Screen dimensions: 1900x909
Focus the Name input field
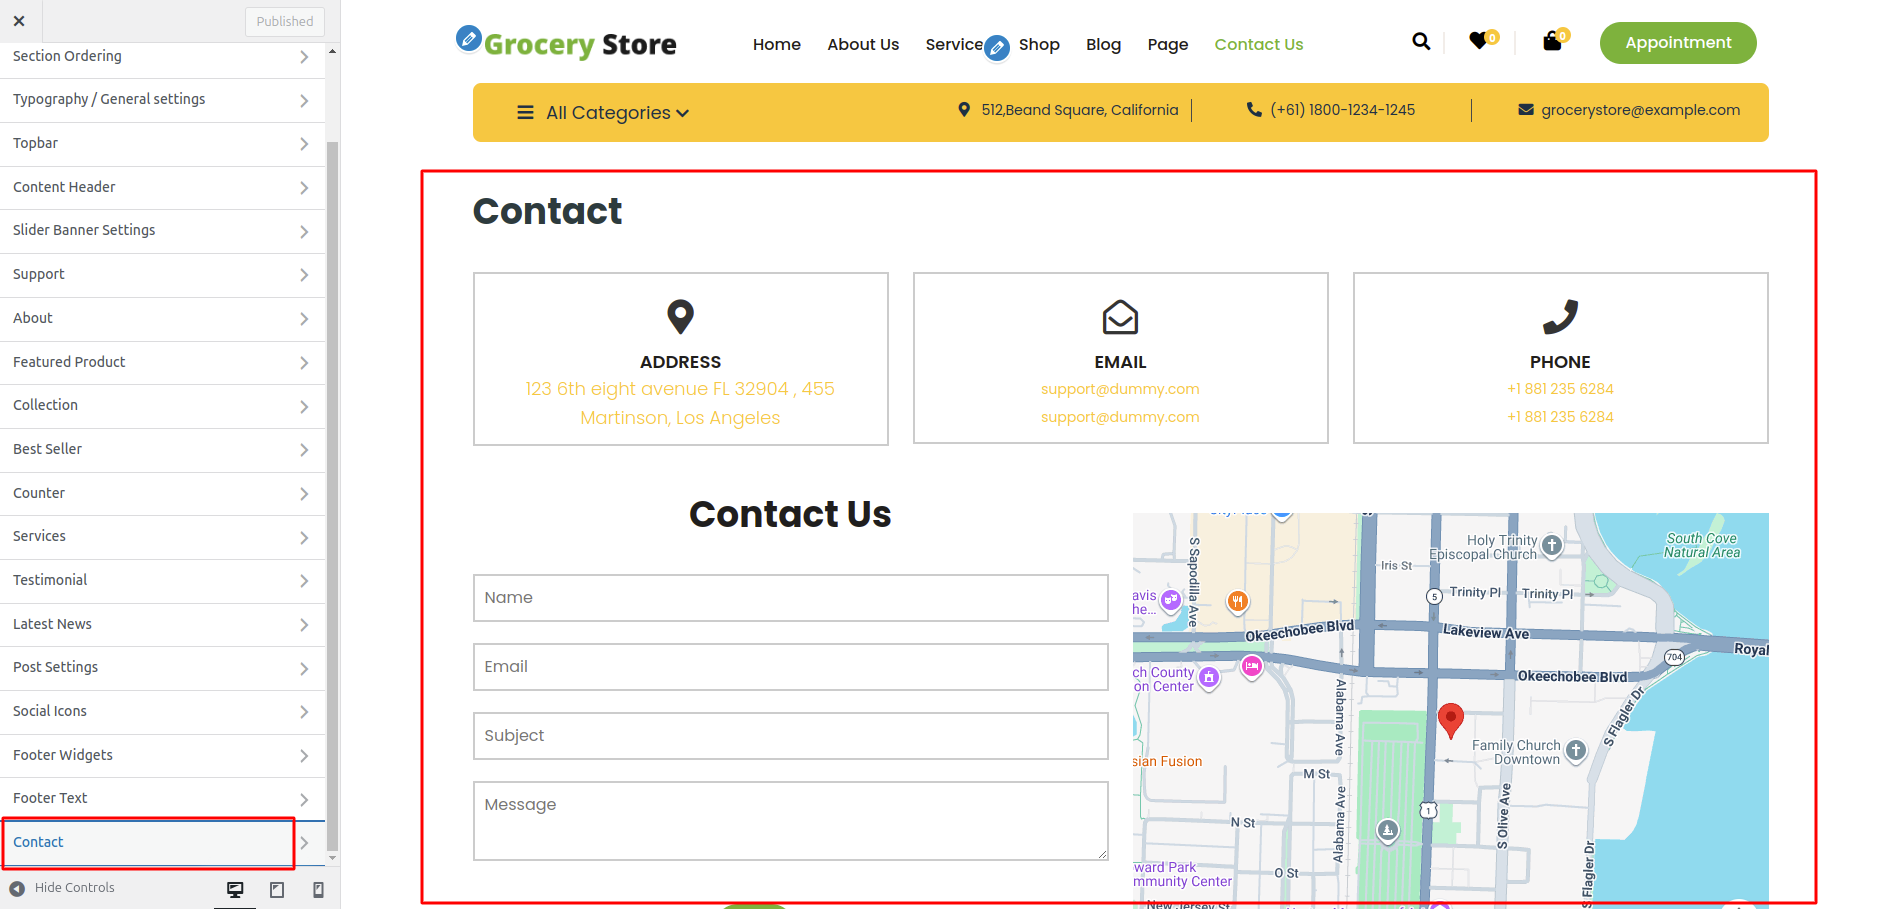[x=791, y=598]
